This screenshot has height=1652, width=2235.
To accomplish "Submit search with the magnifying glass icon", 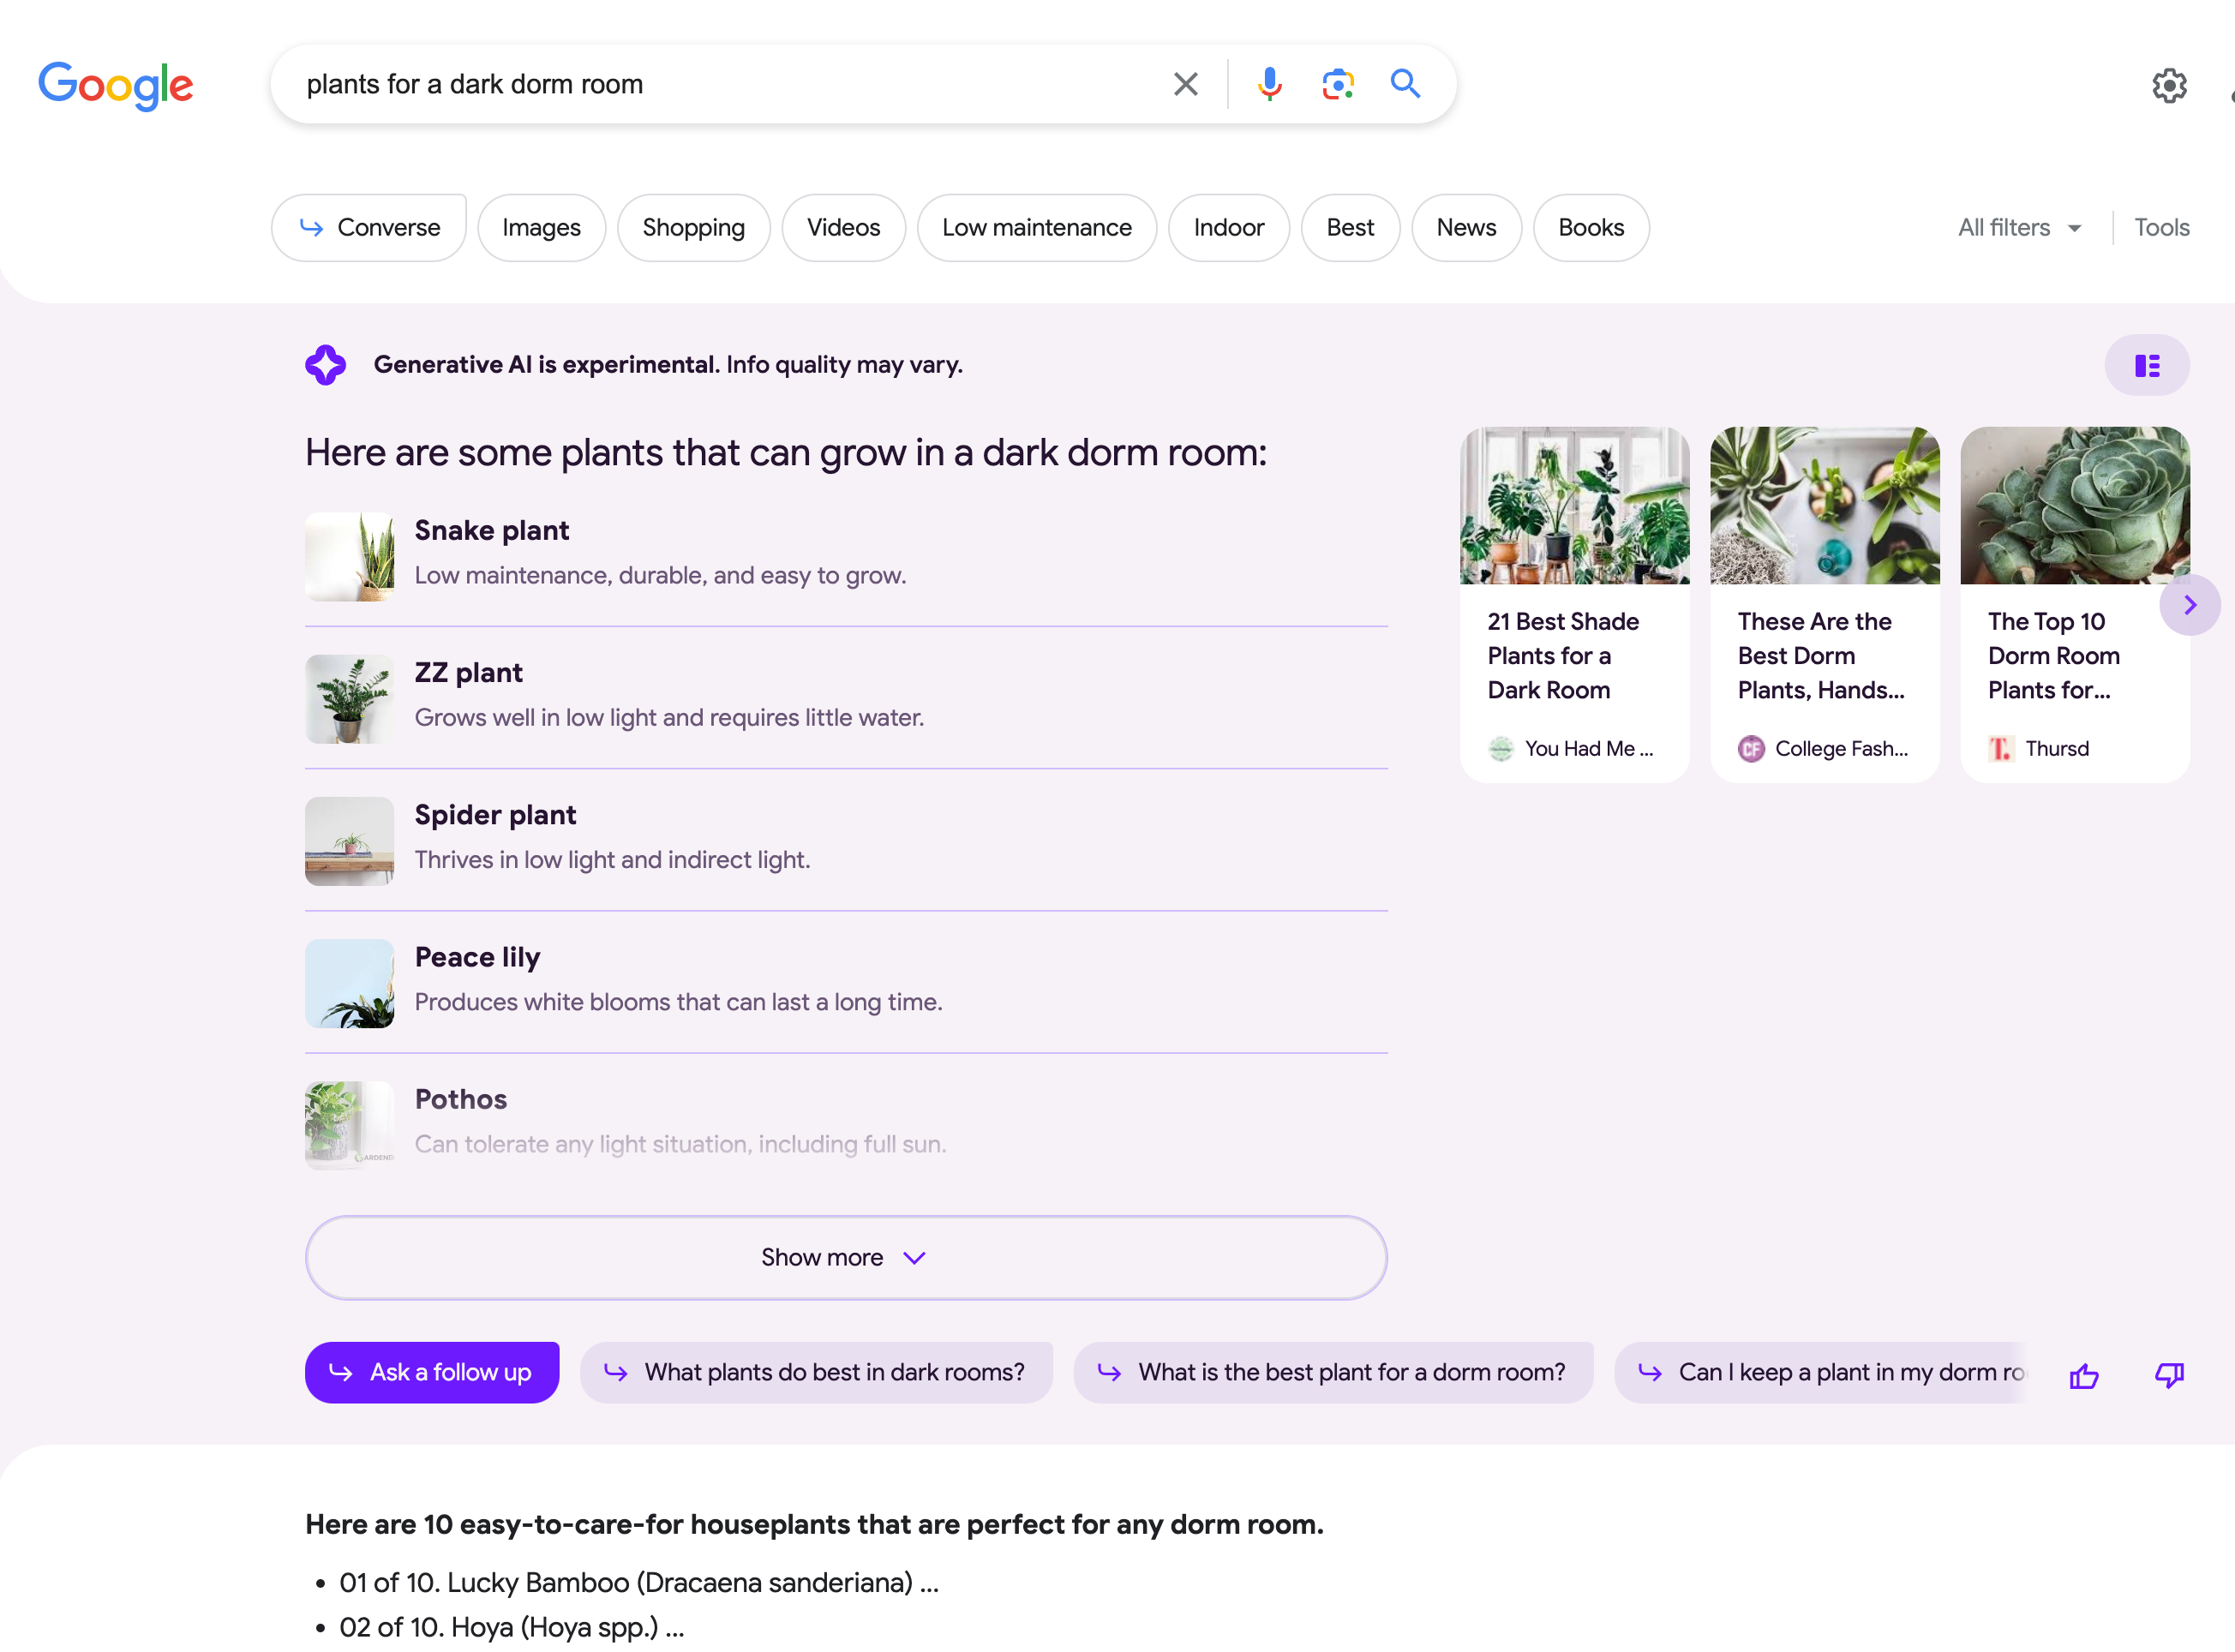I will click(x=1405, y=83).
